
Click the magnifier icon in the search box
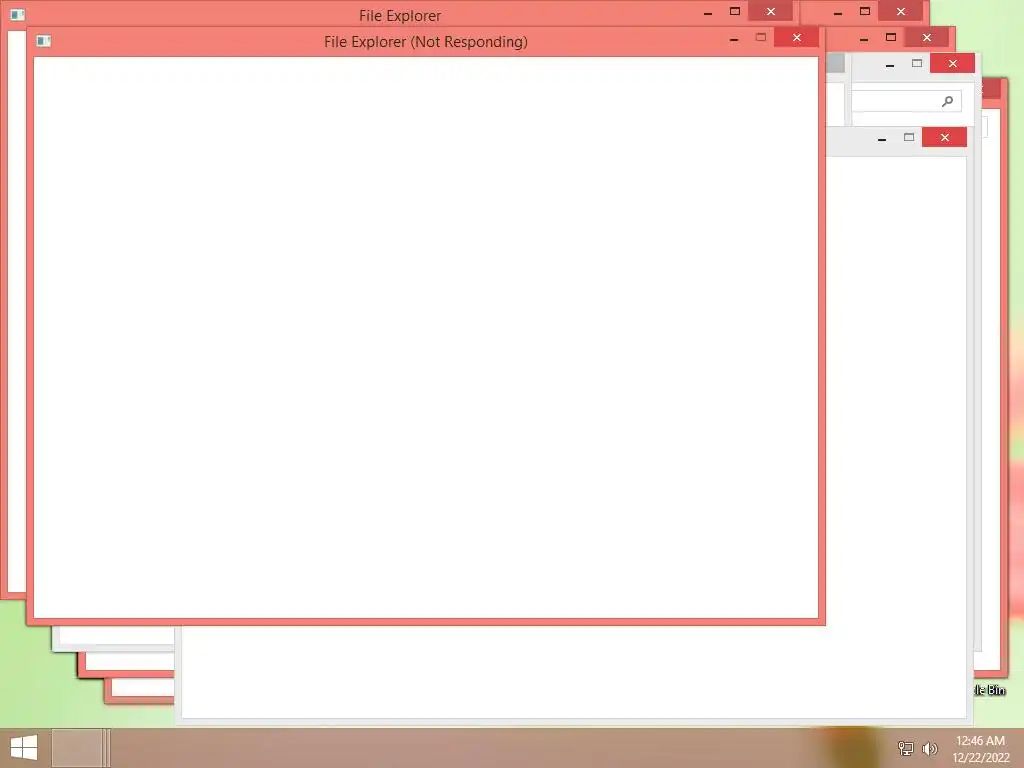click(947, 101)
